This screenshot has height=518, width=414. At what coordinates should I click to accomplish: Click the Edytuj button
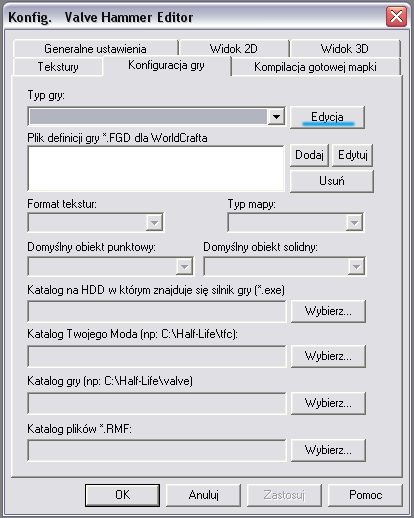pyautogui.click(x=352, y=155)
